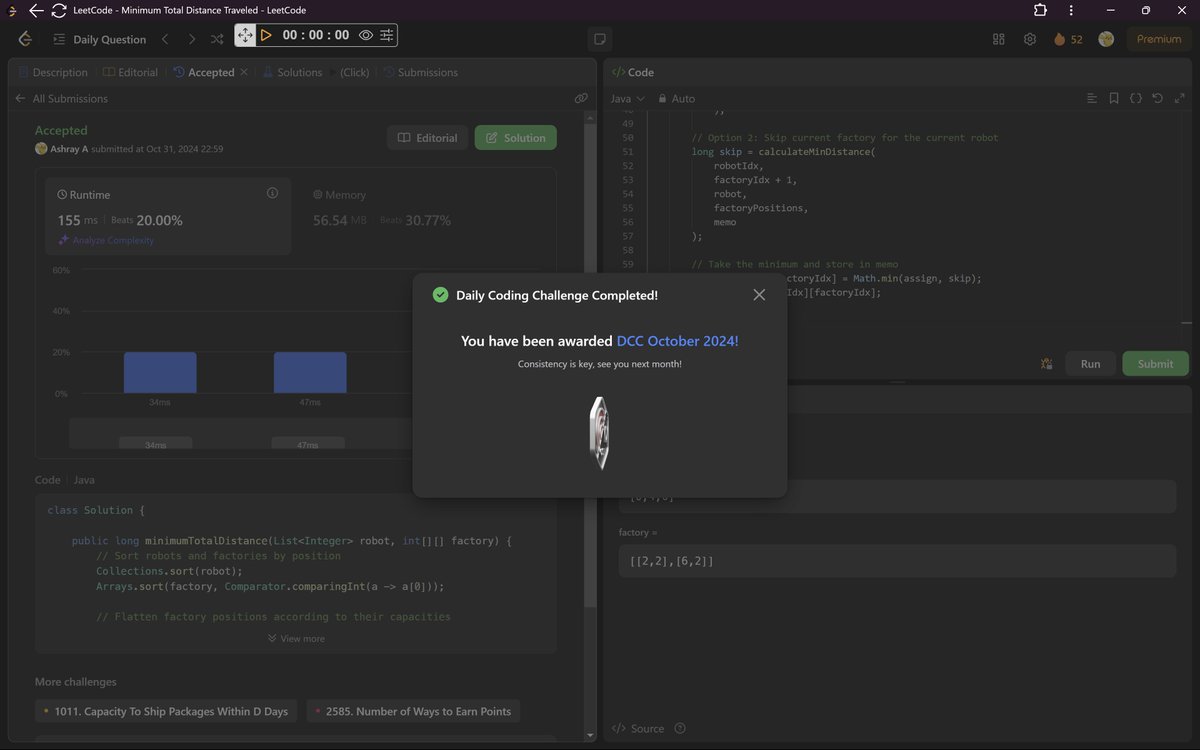Viewport: 1200px width, 750px height.
Task: Click the Editorial button beside Accepted
Action: pyautogui.click(x=427, y=138)
